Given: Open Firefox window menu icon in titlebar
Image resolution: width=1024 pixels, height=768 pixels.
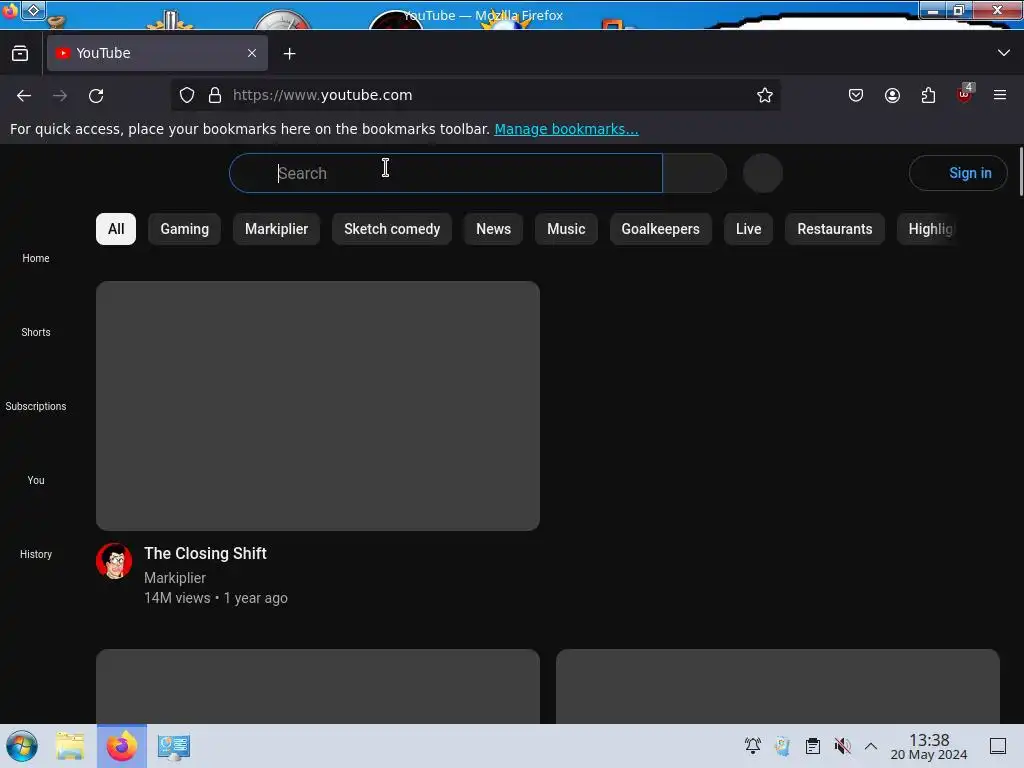Looking at the screenshot, I should coord(10,10).
